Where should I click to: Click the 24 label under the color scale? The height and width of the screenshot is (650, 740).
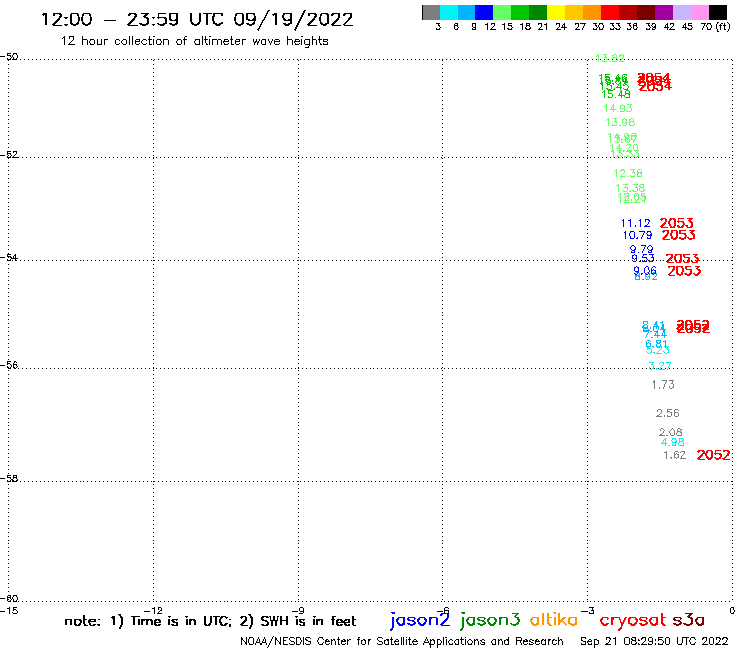coord(561,27)
